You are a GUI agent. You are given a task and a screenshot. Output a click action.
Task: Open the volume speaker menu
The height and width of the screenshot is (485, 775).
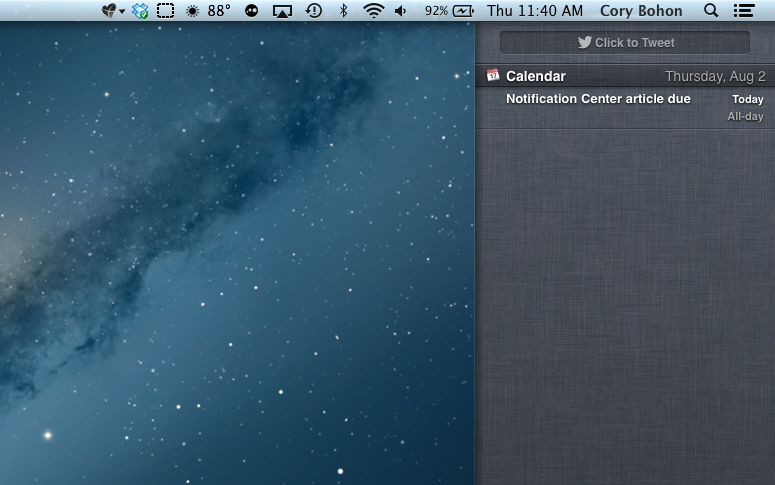pos(401,11)
